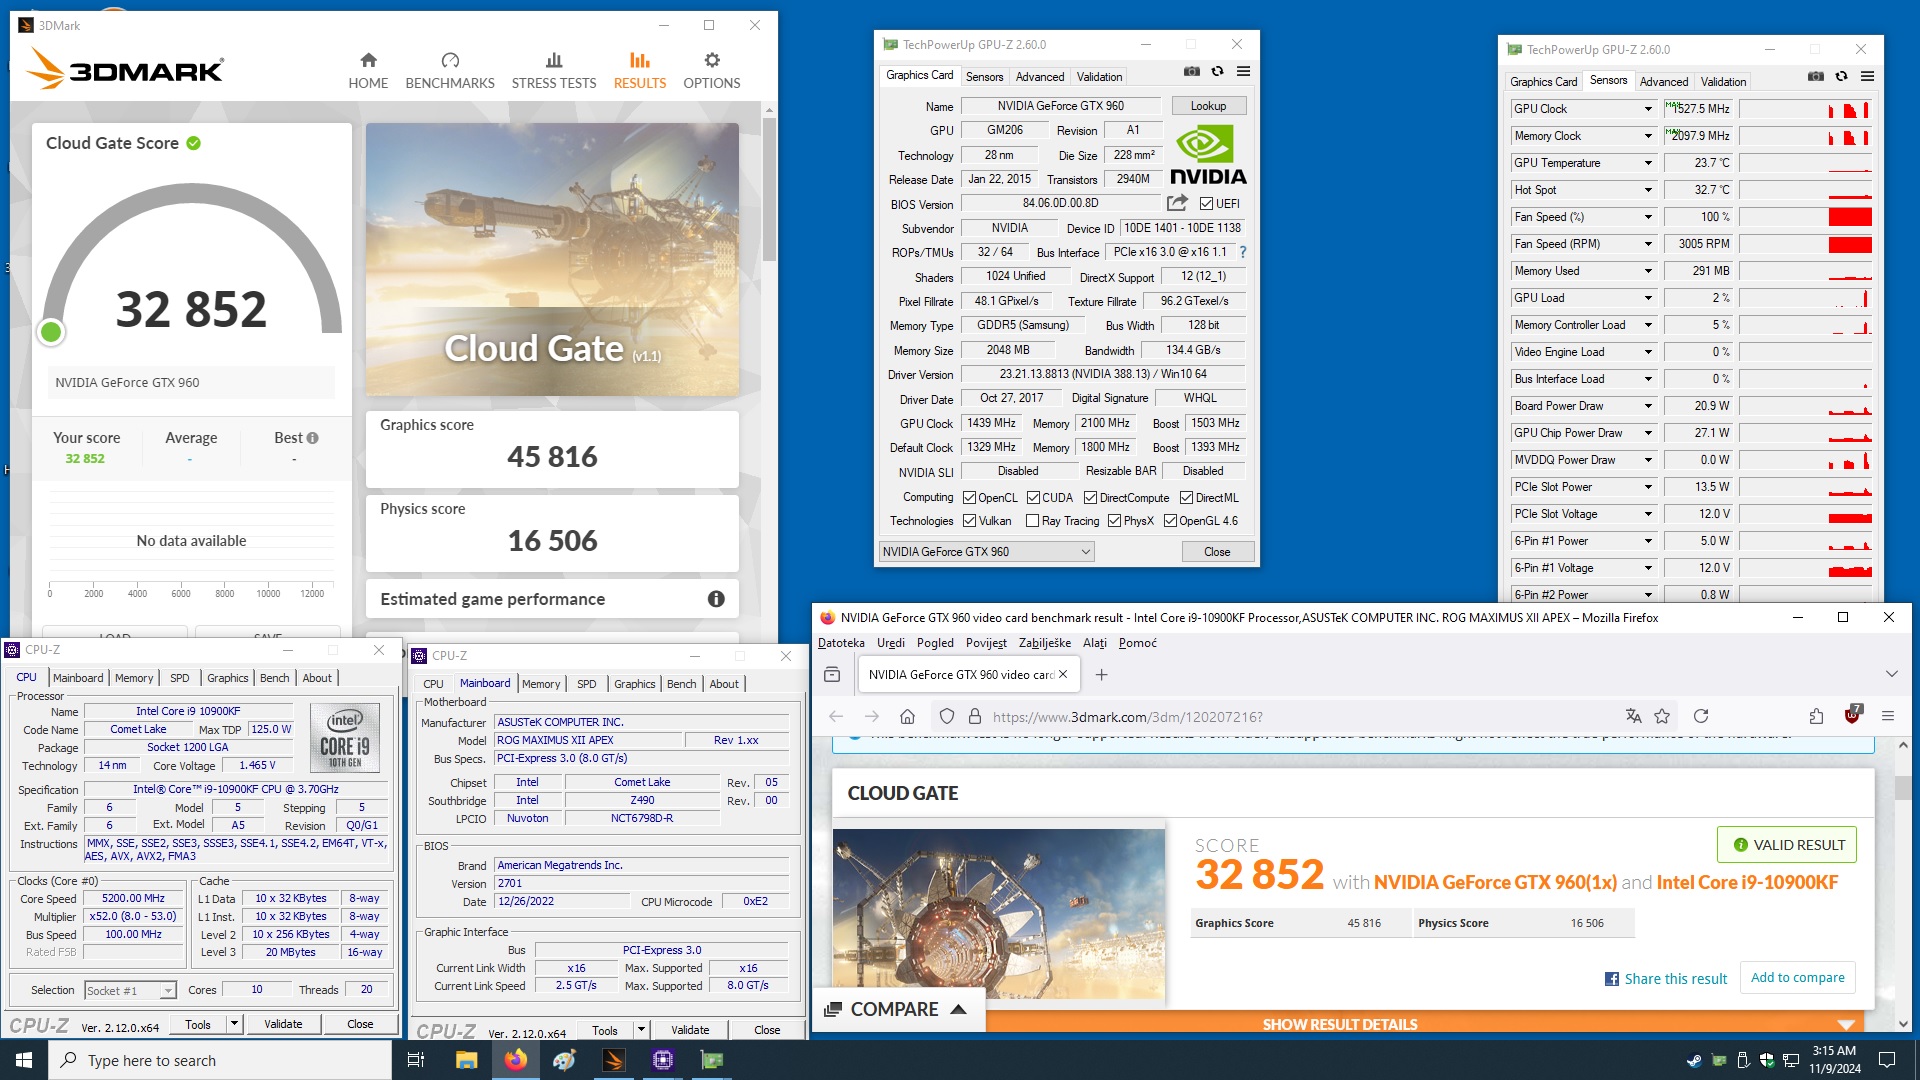This screenshot has height=1080, width=1920.
Task: Toggle Ray Tracing checkbox
Action: point(1032,521)
